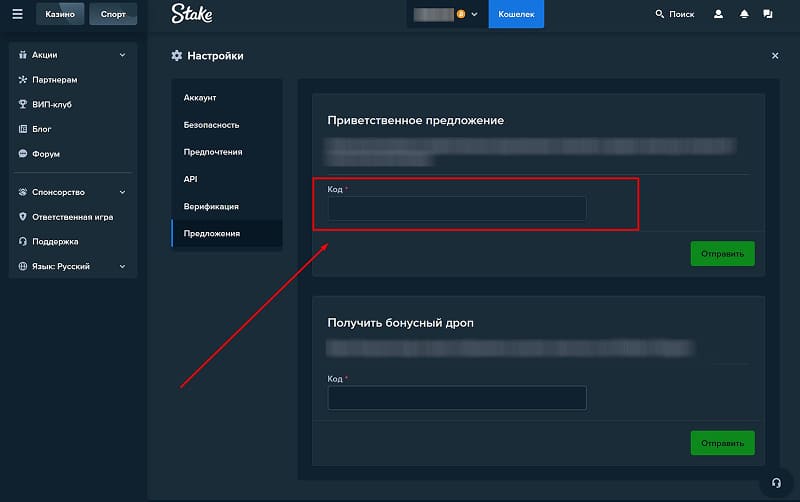The height and width of the screenshot is (502, 800).
Task: Click the Язык globe icon
Action: pos(22,266)
